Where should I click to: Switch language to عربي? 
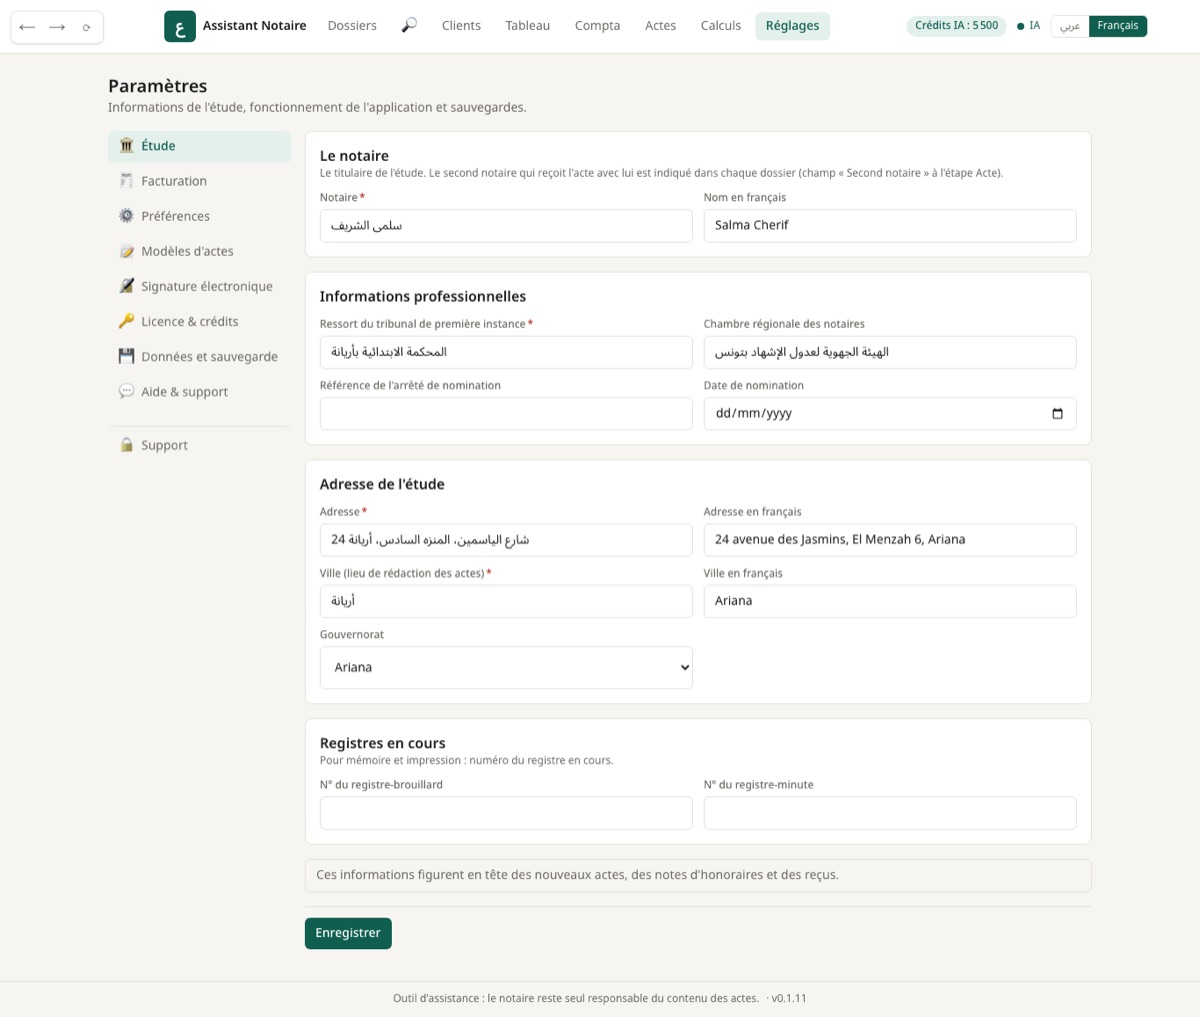click(1070, 26)
